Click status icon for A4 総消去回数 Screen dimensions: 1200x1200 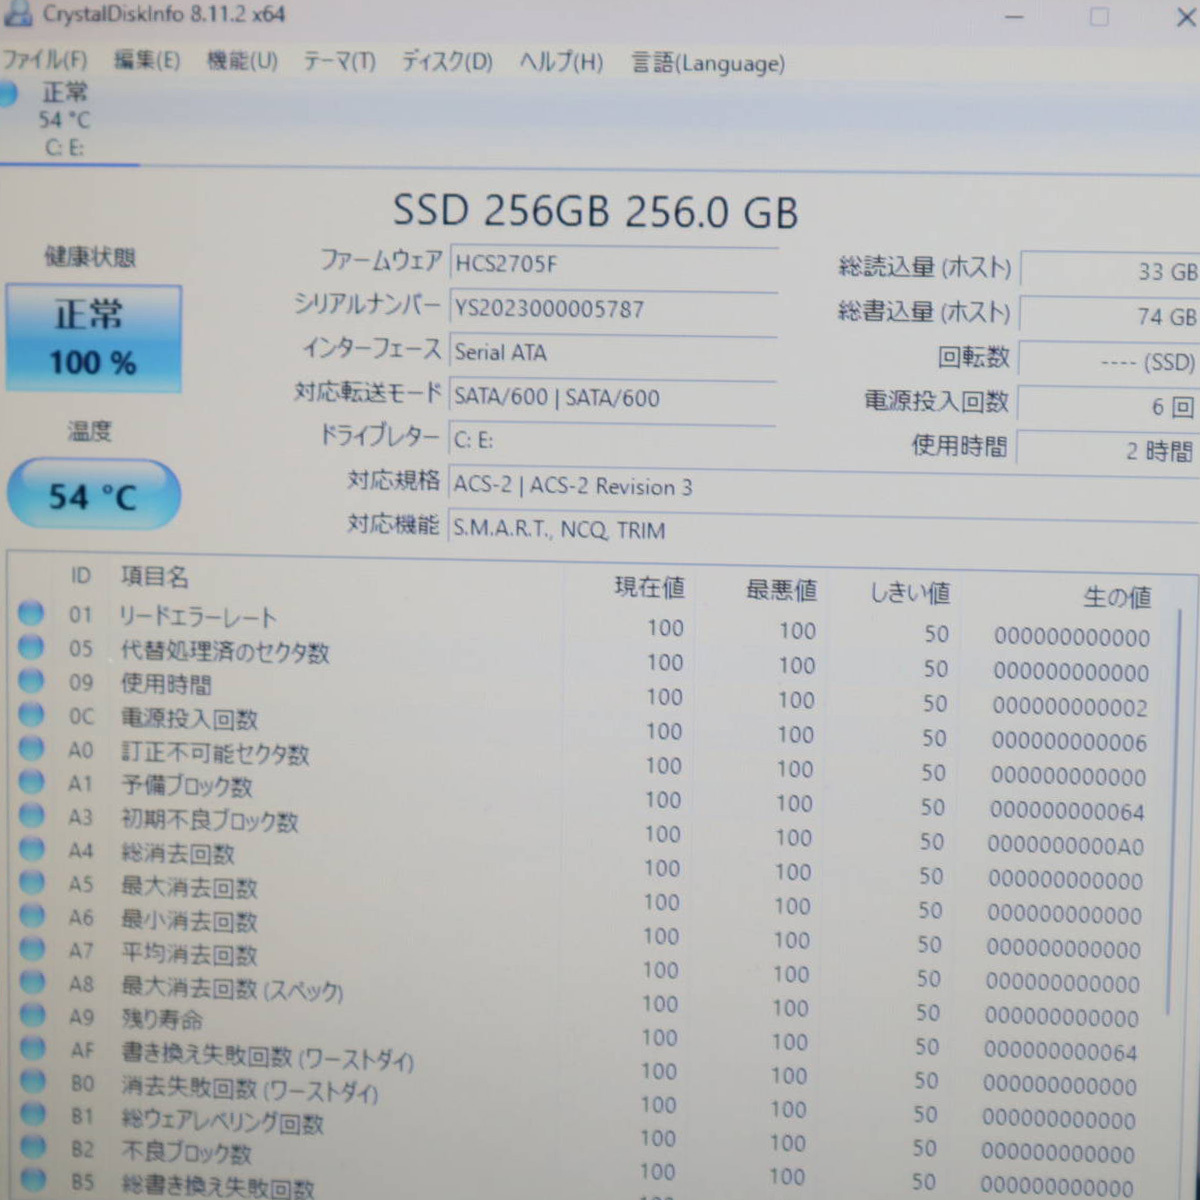[32, 849]
